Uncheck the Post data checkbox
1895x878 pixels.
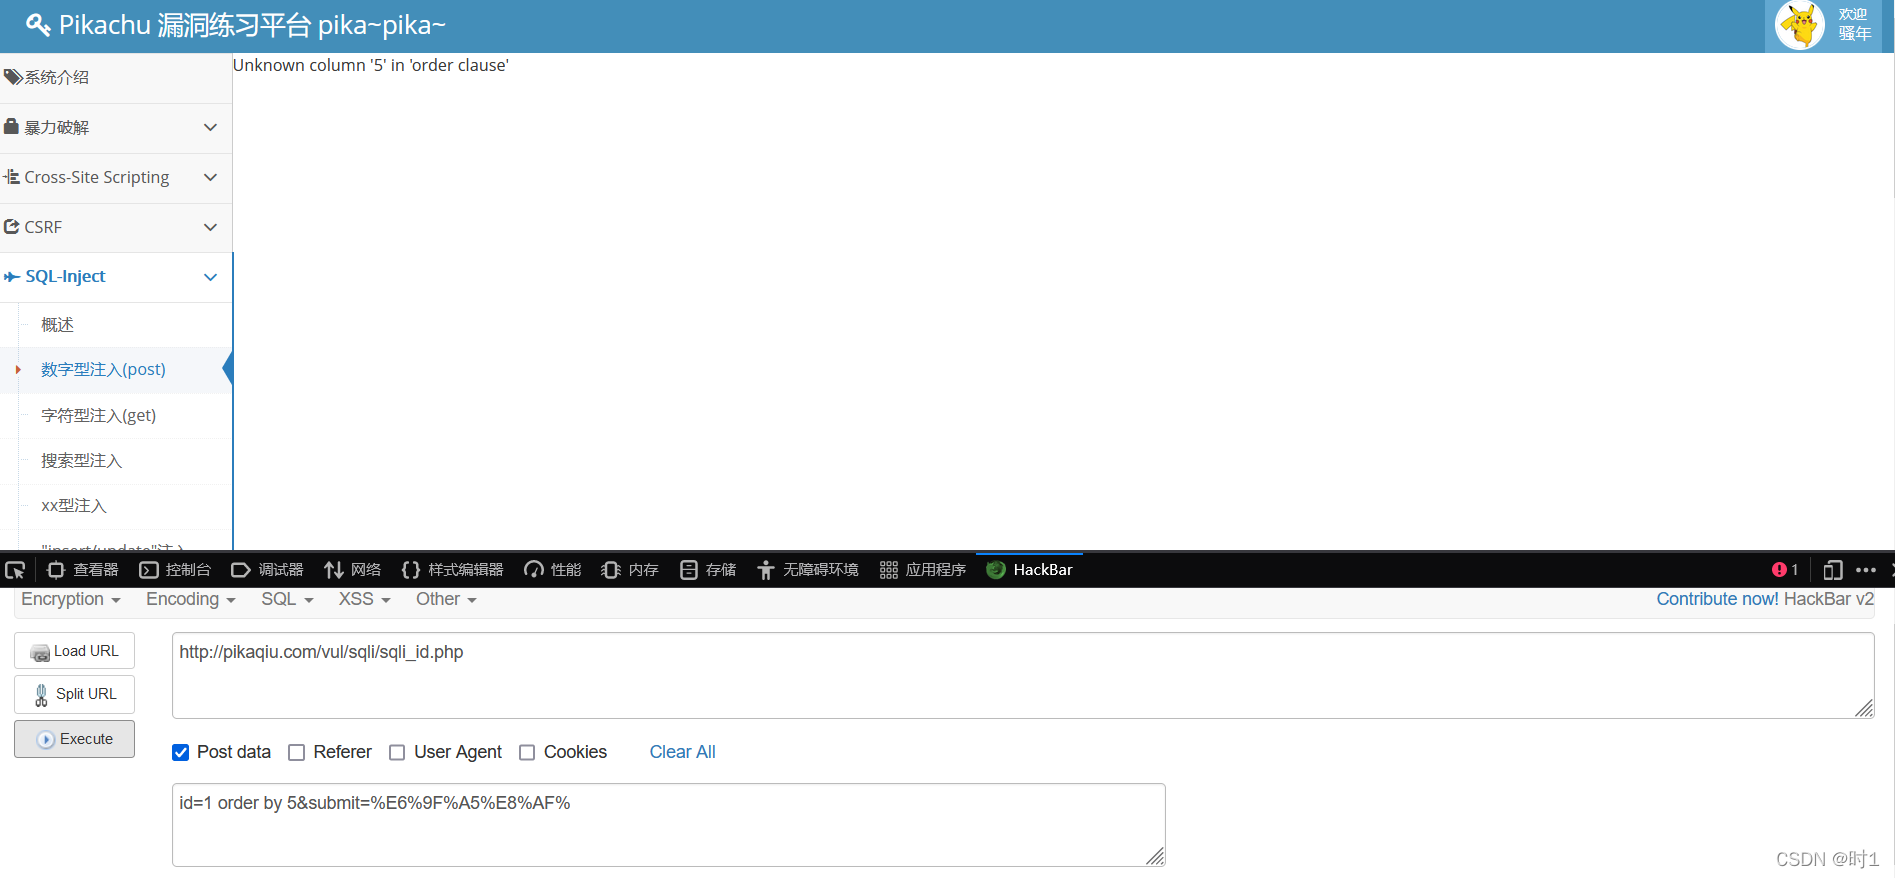point(181,753)
